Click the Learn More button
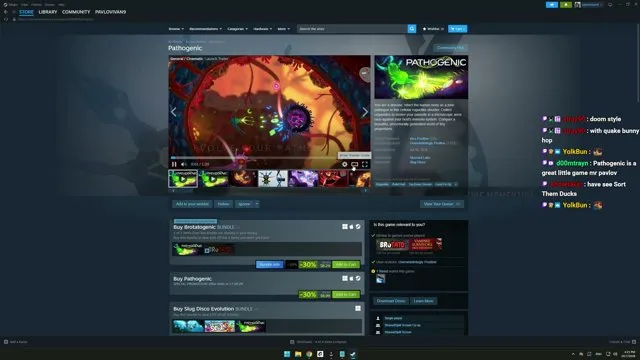The height and width of the screenshot is (360, 640). (x=423, y=301)
